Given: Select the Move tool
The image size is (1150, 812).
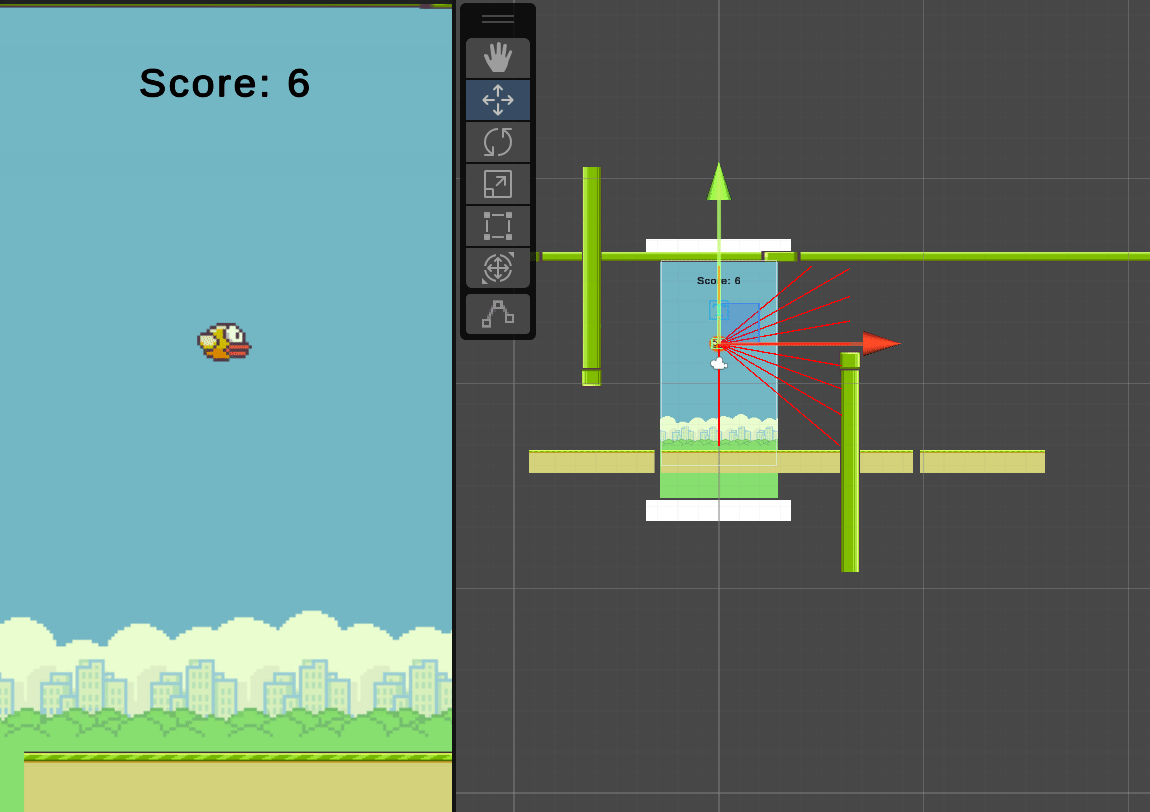Looking at the screenshot, I should tap(498, 100).
